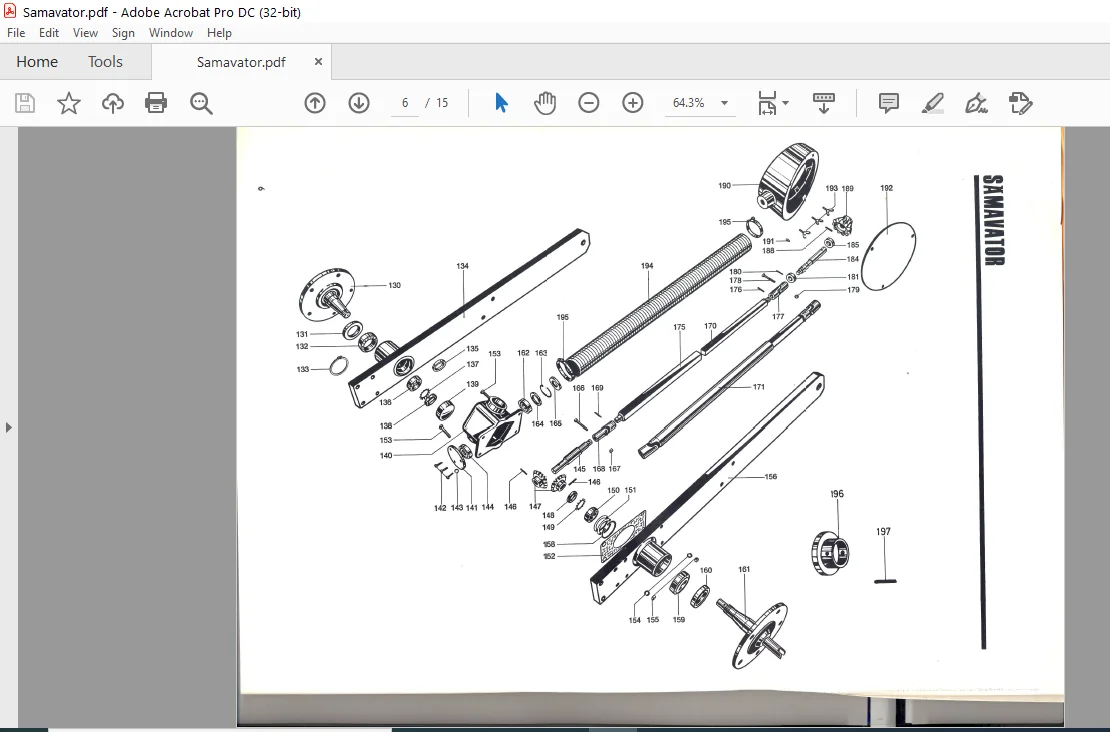This screenshot has width=1110, height=732.
Task: Open fit page options arrow
Action: pyautogui.click(x=786, y=103)
